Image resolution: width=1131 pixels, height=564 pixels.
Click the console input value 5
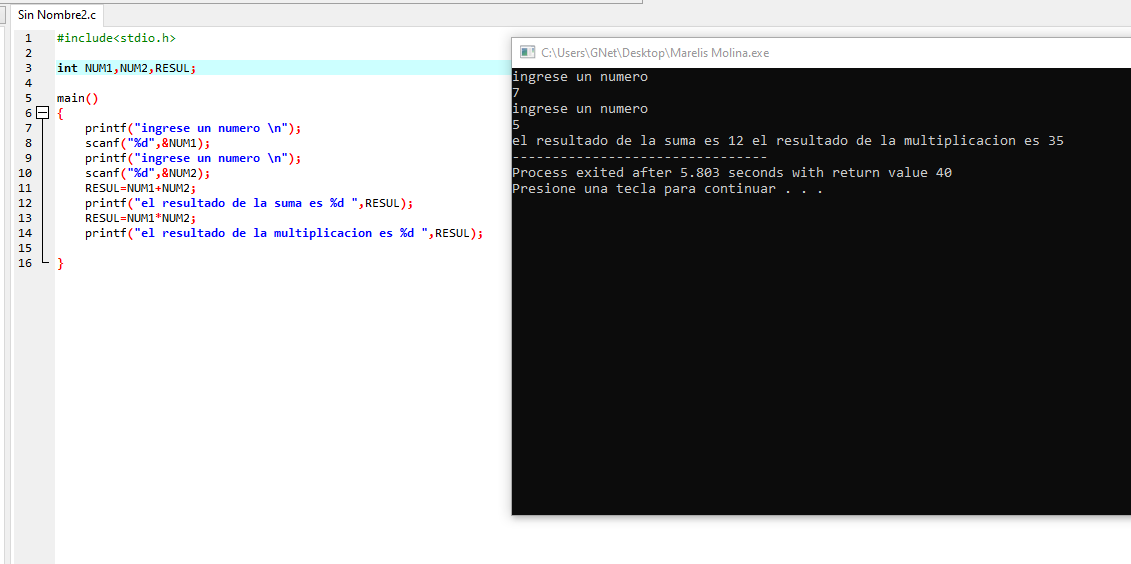[x=516, y=125]
